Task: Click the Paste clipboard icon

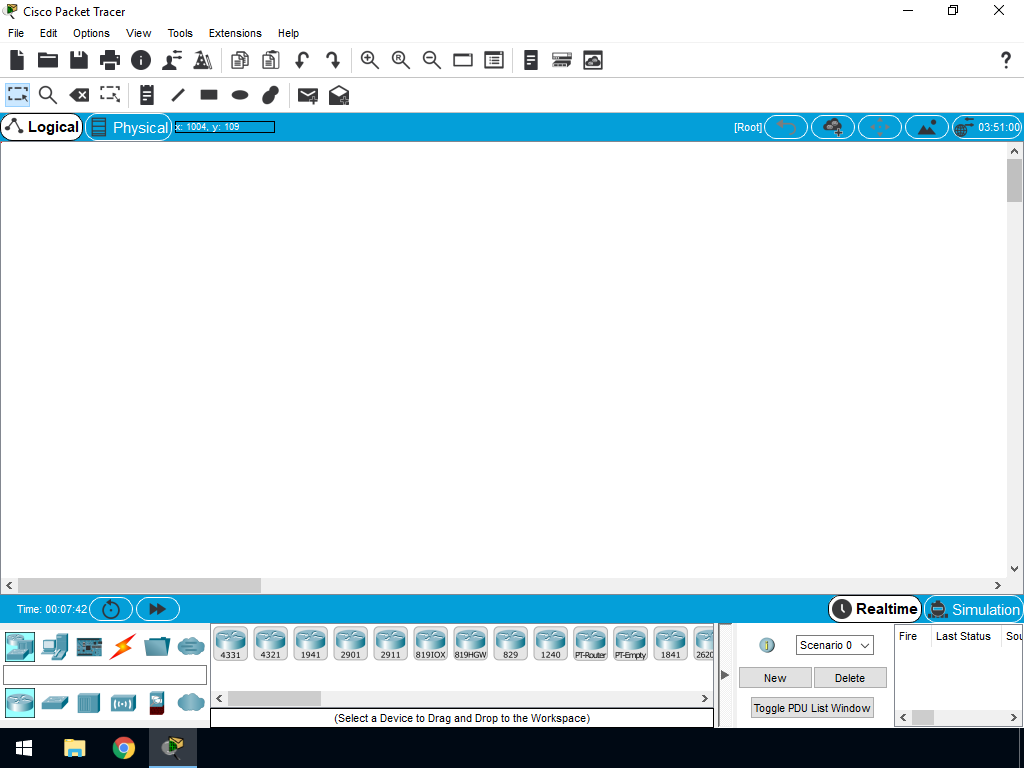Action: click(270, 60)
